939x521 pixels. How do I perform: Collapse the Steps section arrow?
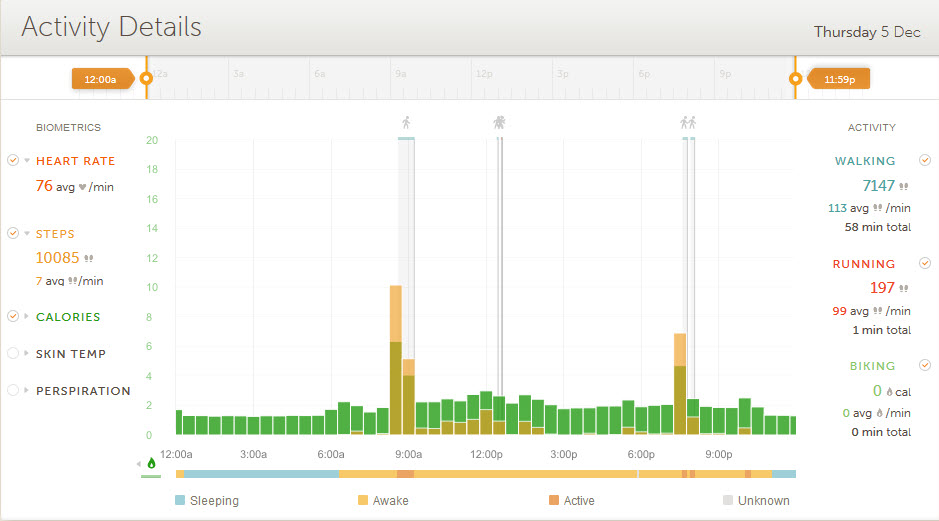click(27, 234)
